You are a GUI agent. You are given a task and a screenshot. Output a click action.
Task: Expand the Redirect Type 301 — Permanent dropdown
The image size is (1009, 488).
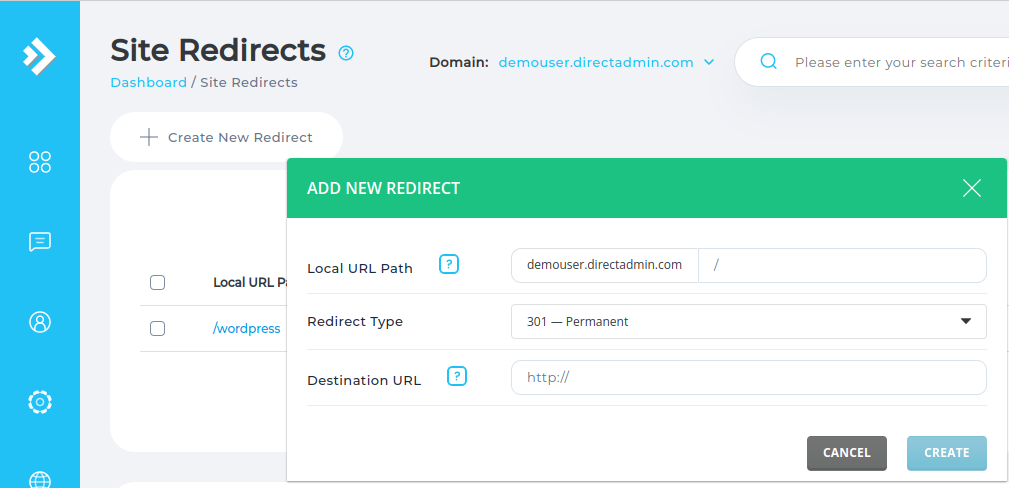748,321
